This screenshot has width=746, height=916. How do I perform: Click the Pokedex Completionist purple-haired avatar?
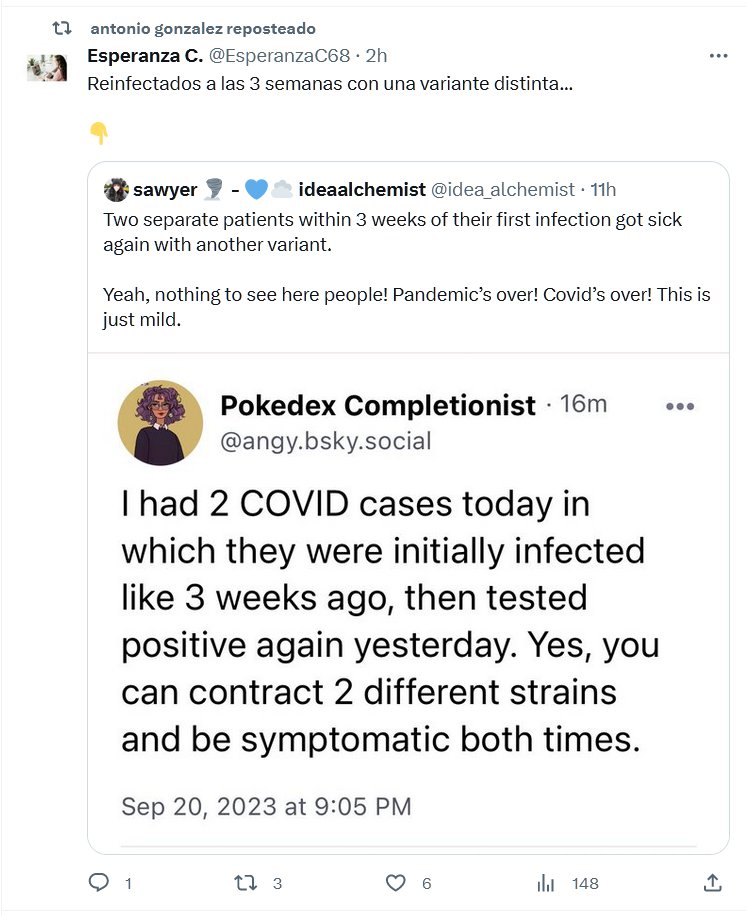(160, 420)
